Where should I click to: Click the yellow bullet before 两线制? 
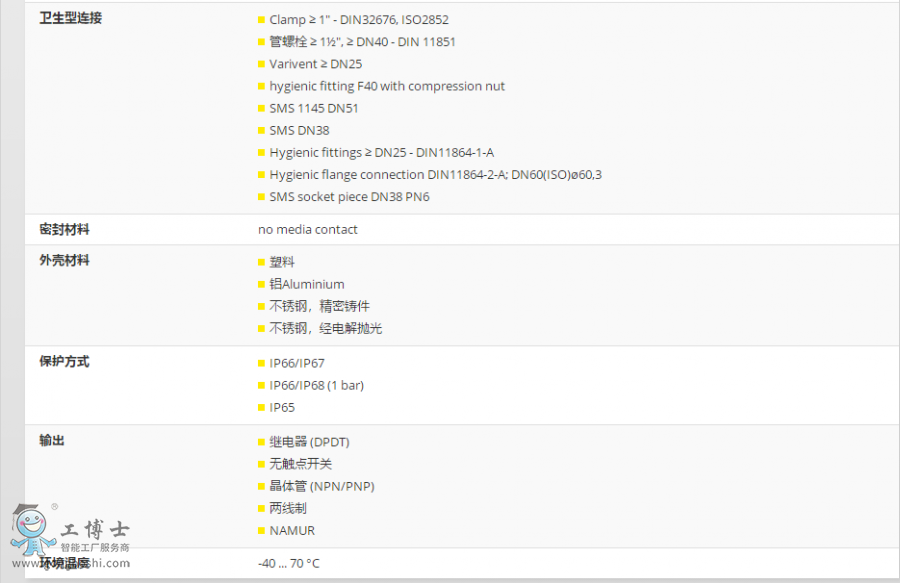262,508
